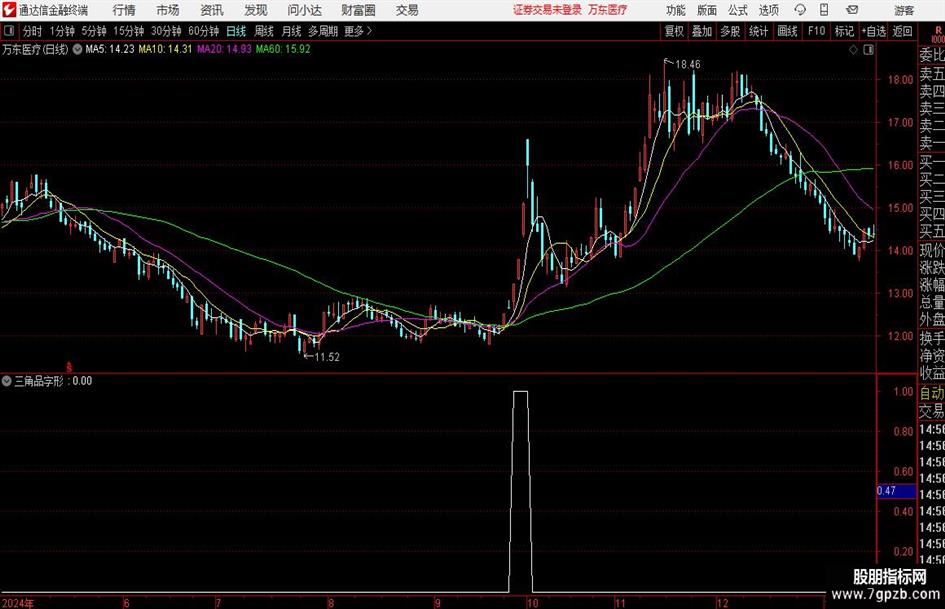Expand the 万东医疗(日线) indicator dropdown arrow
This screenshot has width=945, height=609.
point(78,49)
